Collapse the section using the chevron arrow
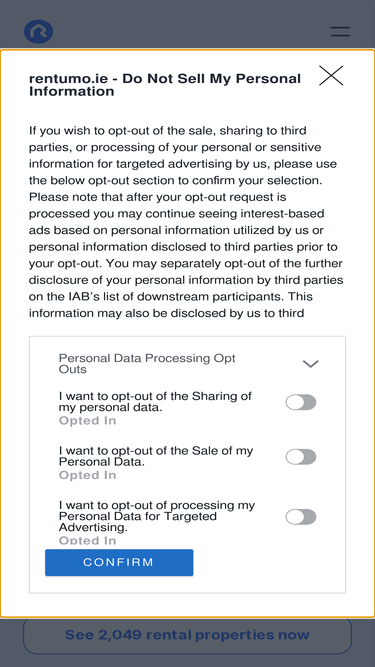The width and height of the screenshot is (375, 667). (310, 364)
